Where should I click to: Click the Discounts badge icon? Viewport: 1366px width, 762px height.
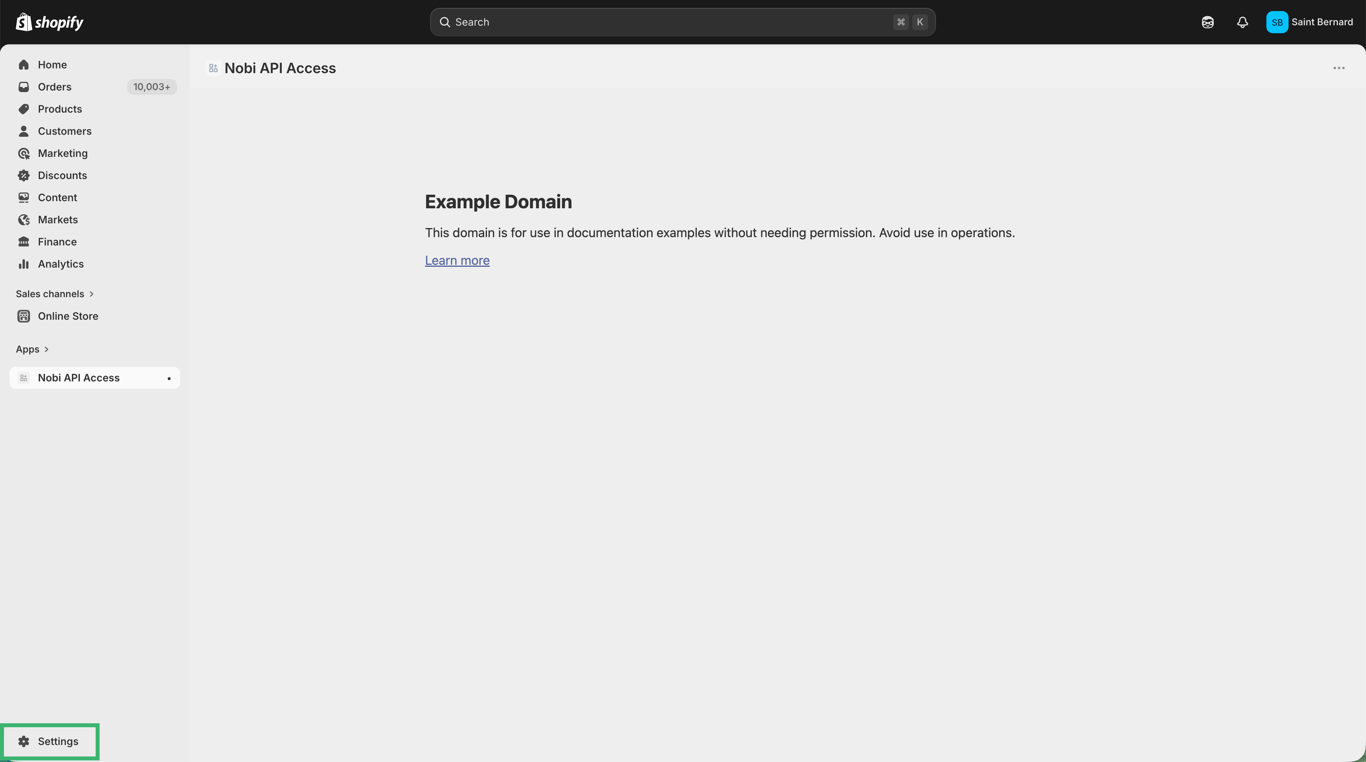coord(24,175)
